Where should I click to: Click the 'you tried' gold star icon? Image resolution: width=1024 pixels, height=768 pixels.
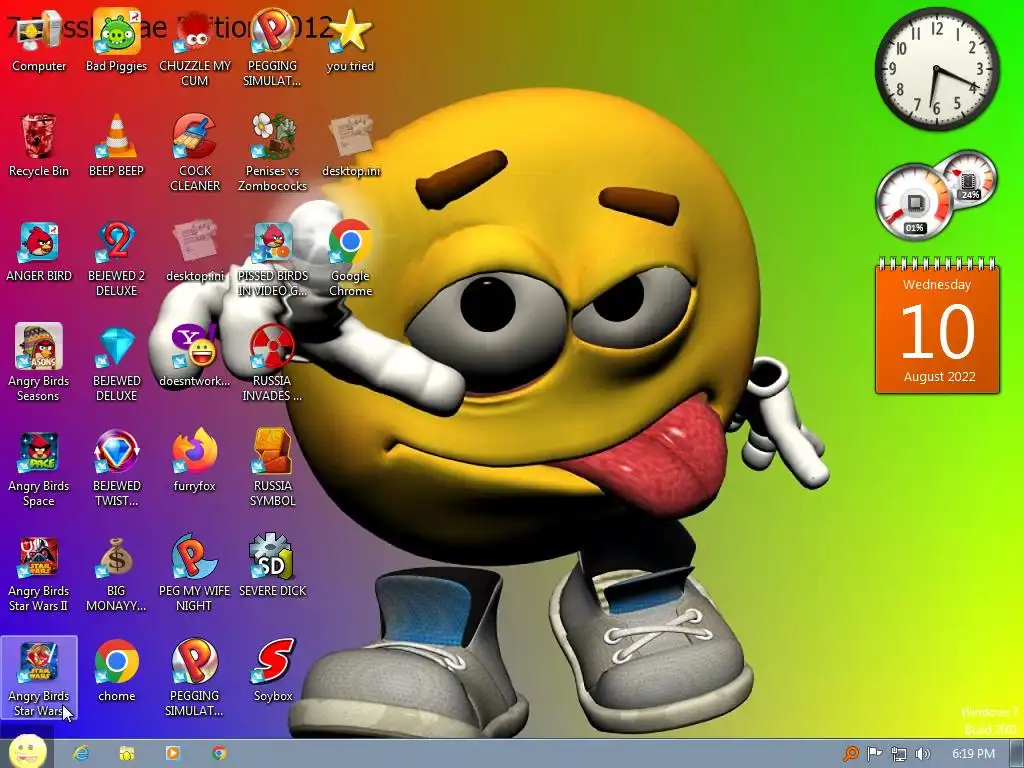point(350,41)
